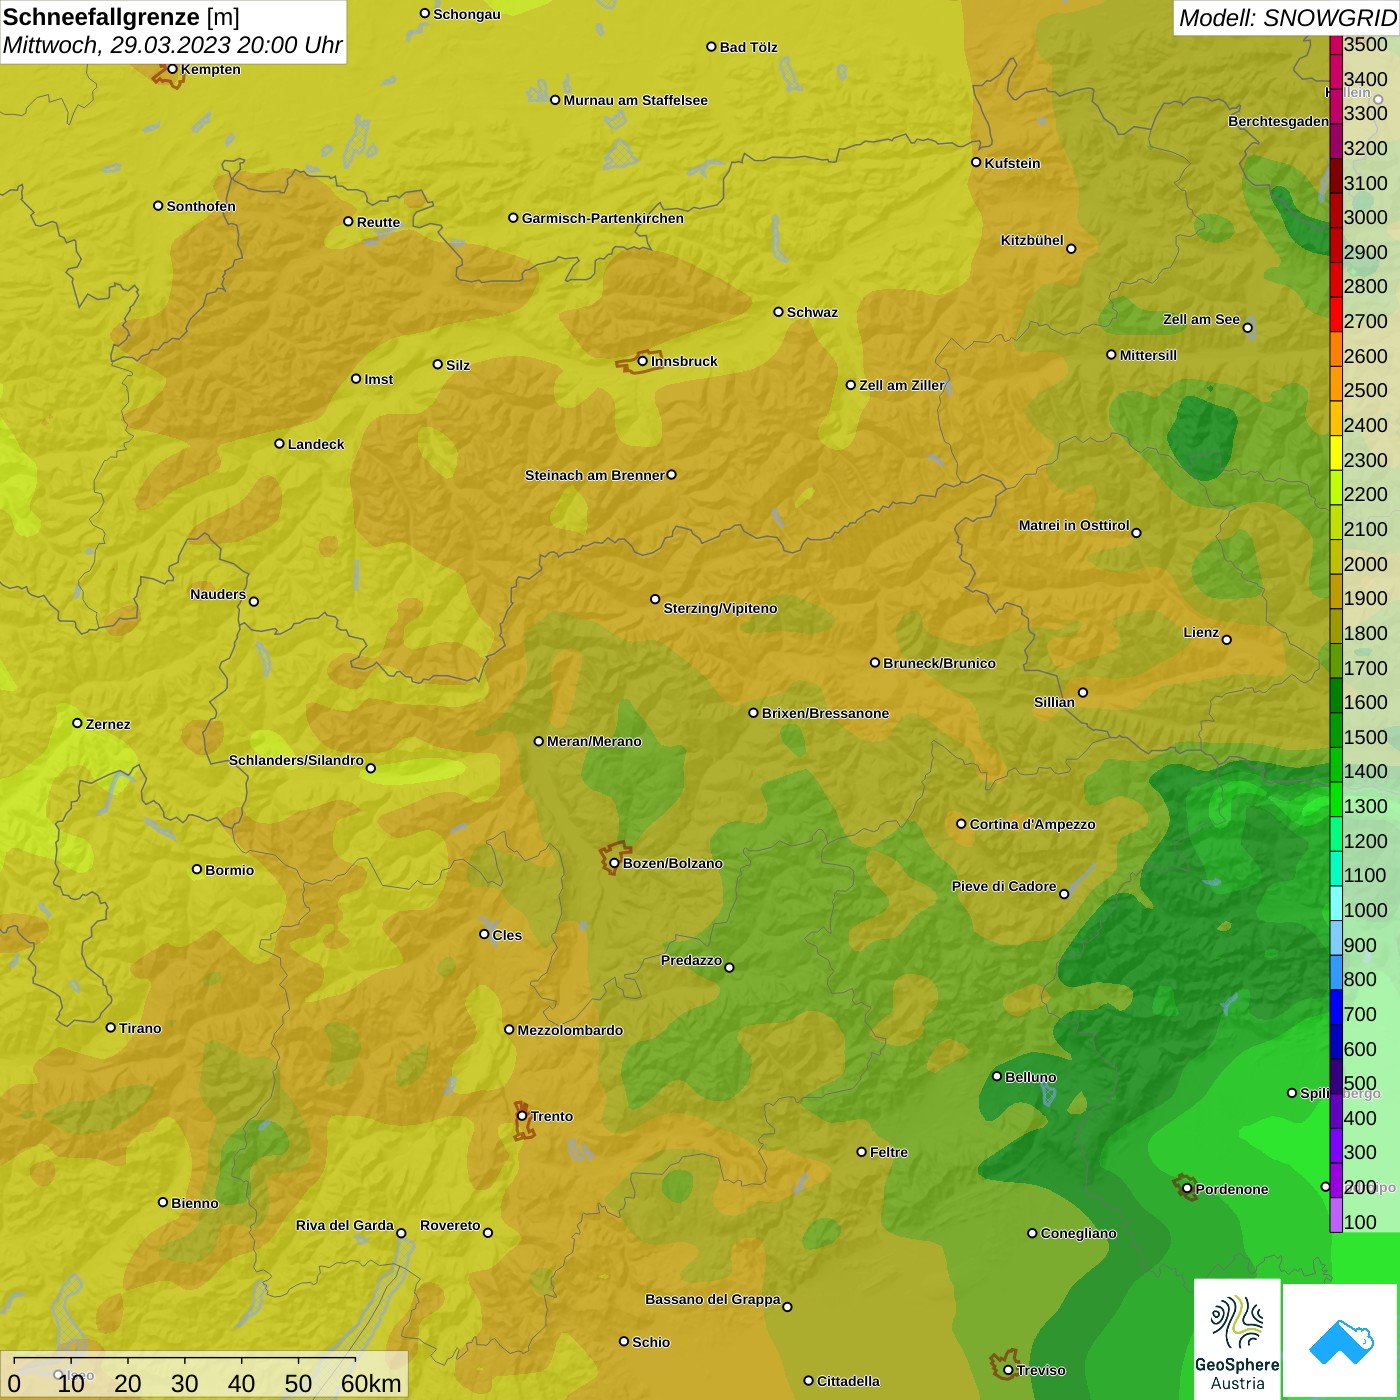Viewport: 1400px width, 1400px height.
Task: Click the Rovereto label
Action: pos(450,1225)
